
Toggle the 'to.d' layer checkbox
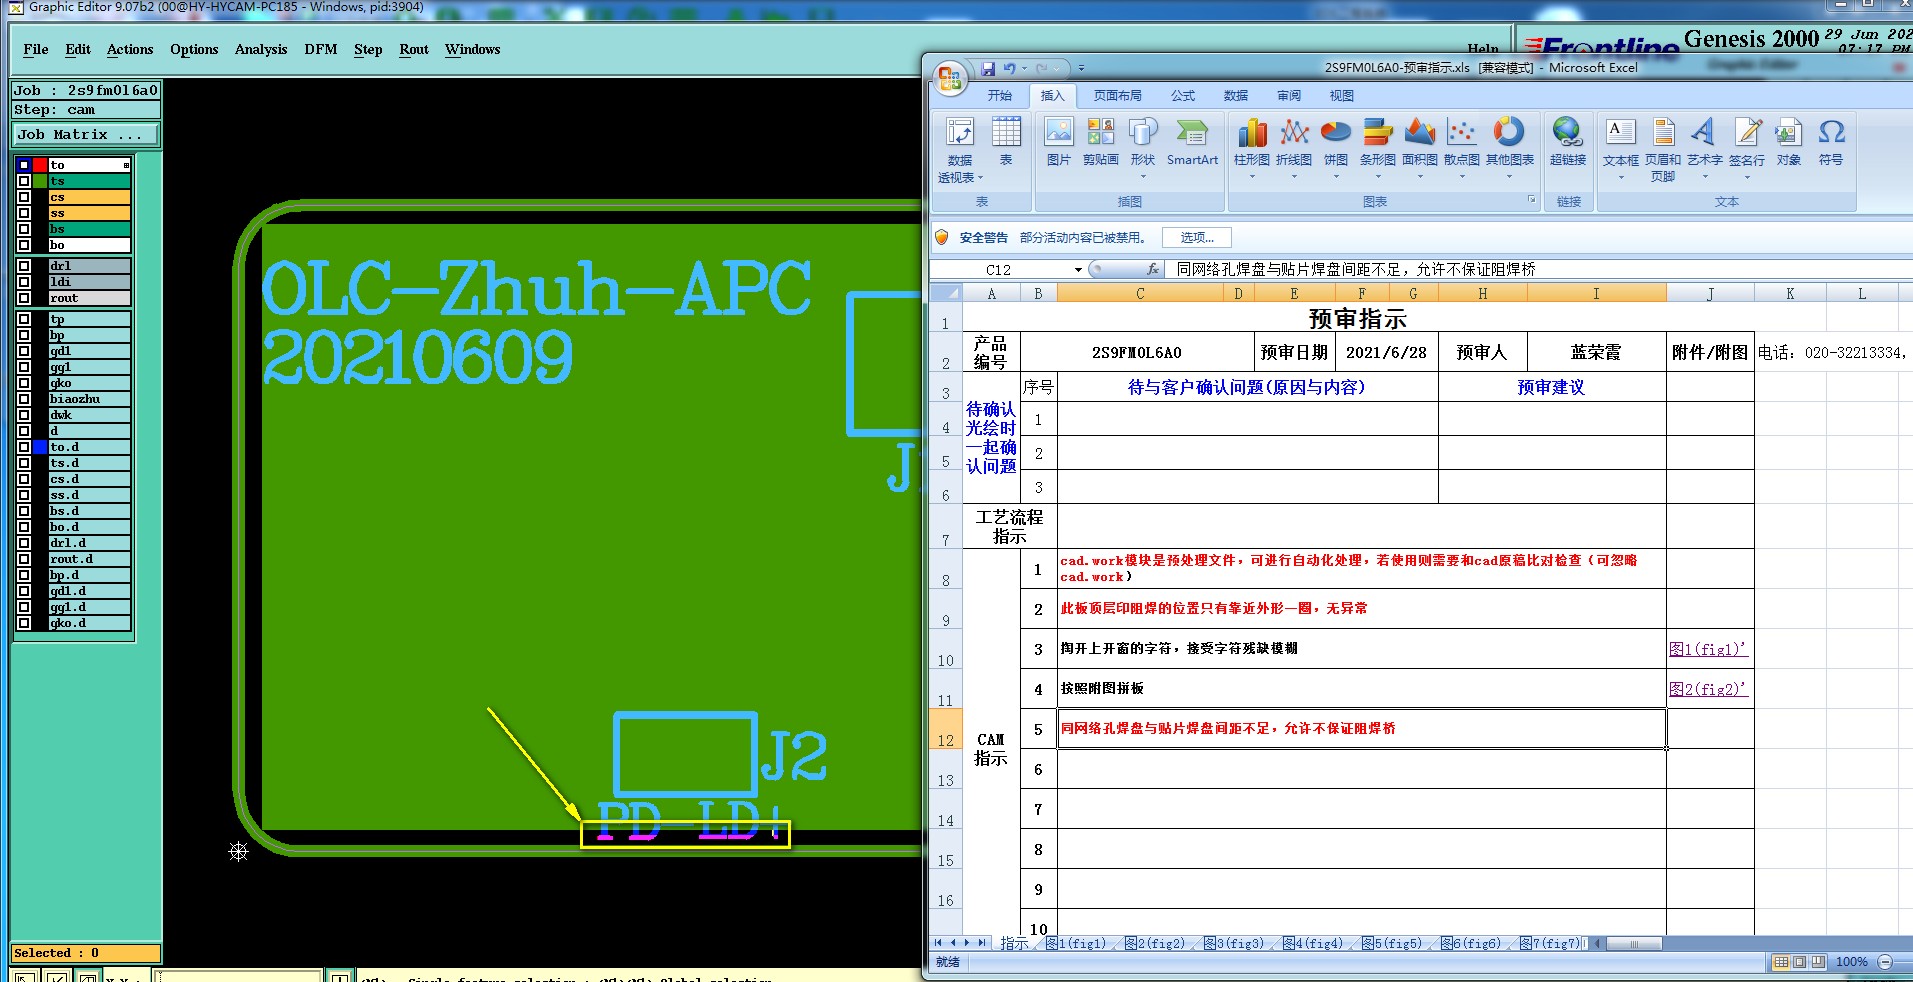[23, 447]
